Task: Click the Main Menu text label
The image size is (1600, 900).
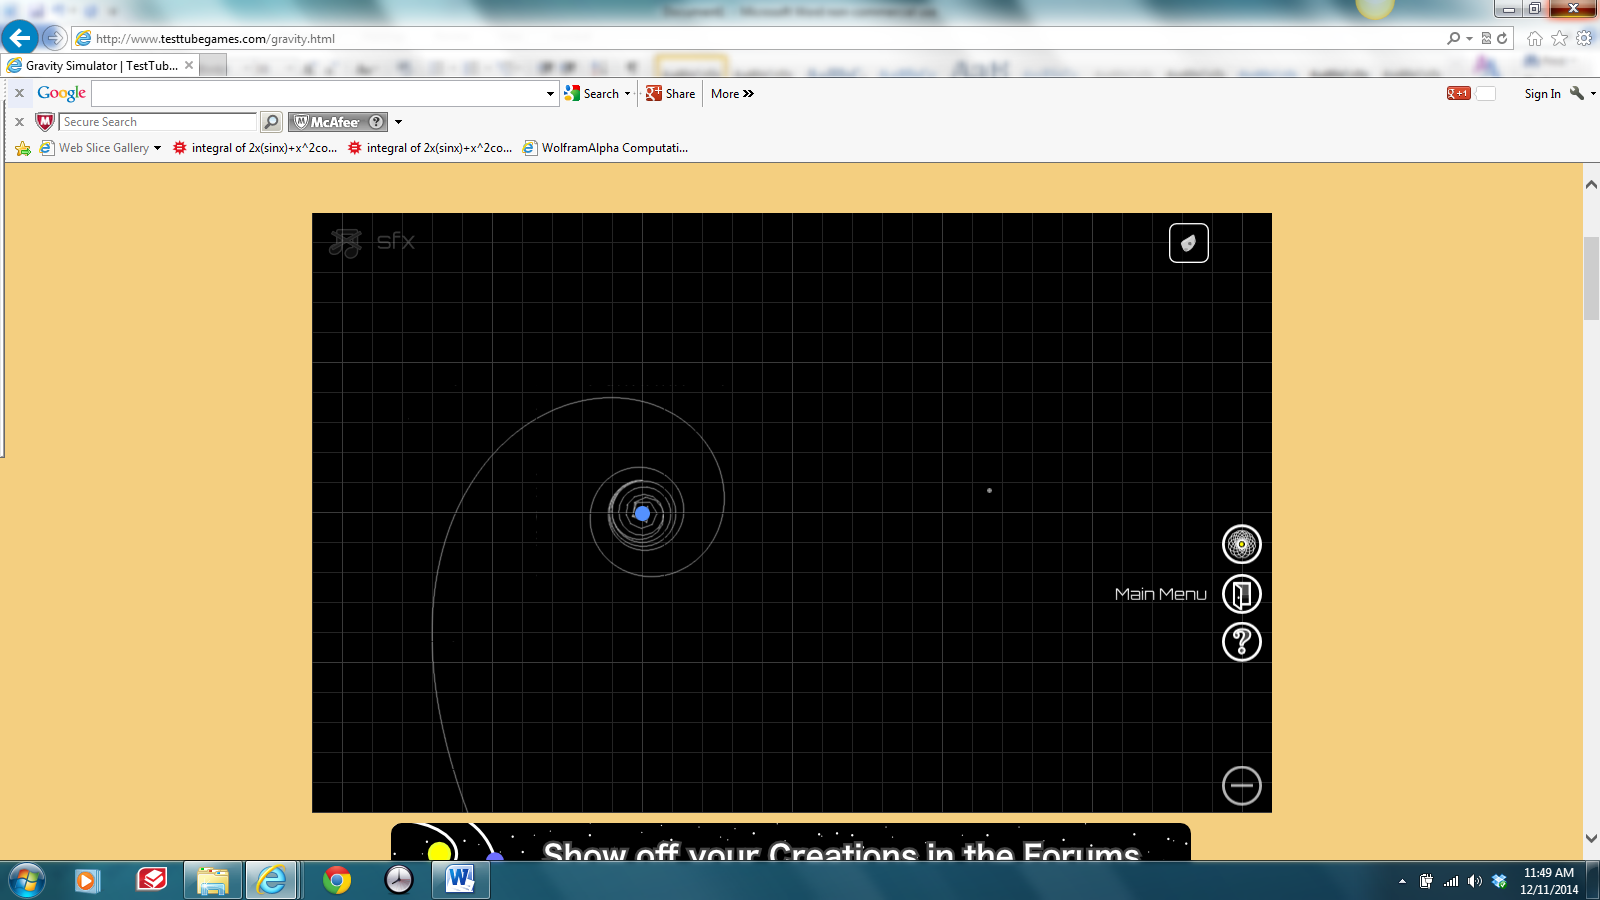Action: coord(1161,594)
